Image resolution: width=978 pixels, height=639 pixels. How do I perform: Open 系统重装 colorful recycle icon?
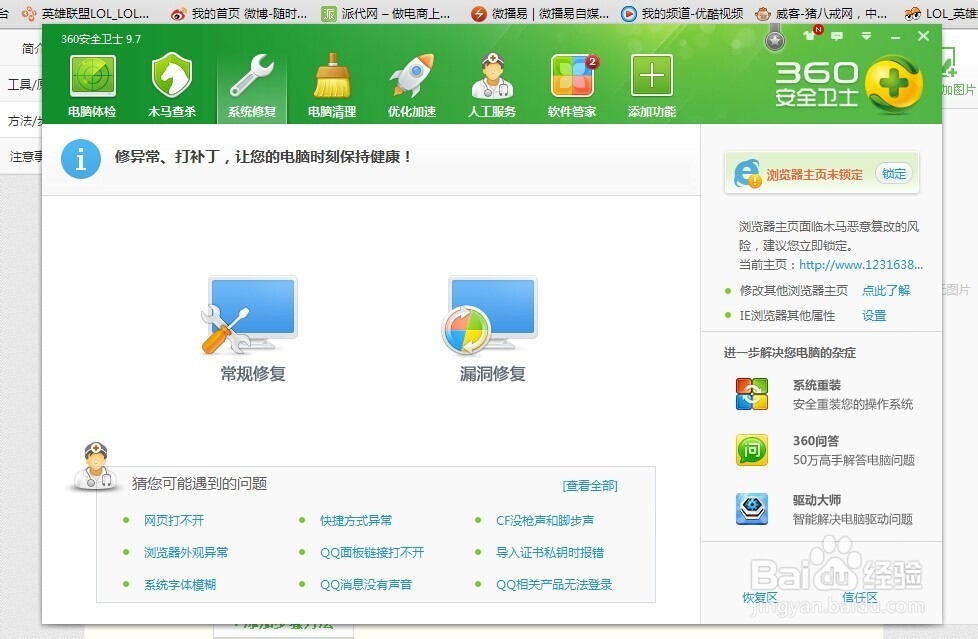[x=752, y=394]
